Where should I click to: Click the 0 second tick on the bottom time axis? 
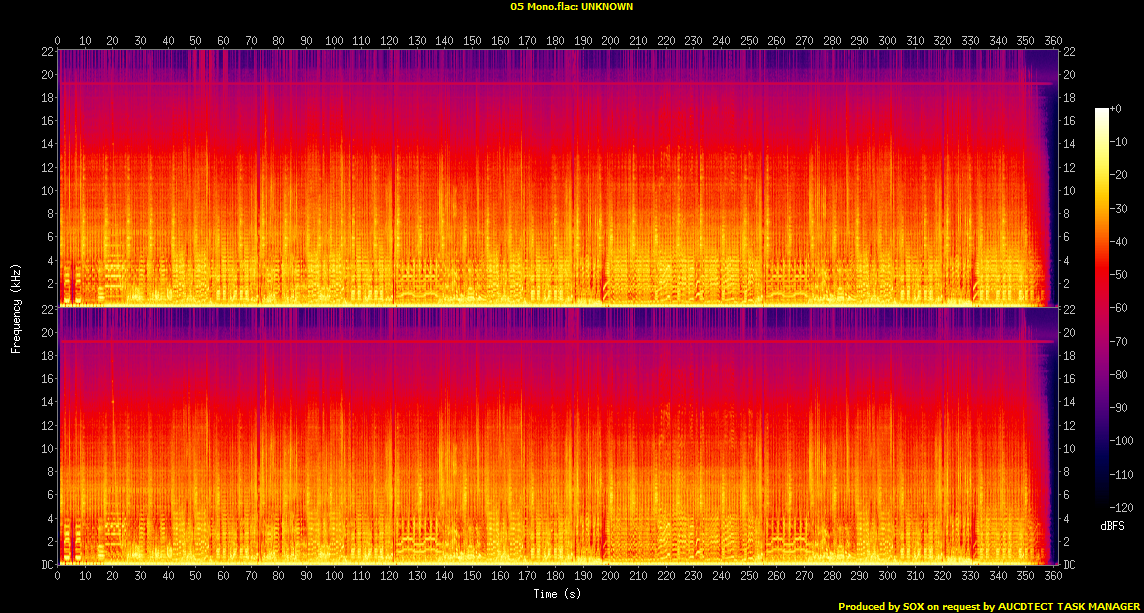58,576
